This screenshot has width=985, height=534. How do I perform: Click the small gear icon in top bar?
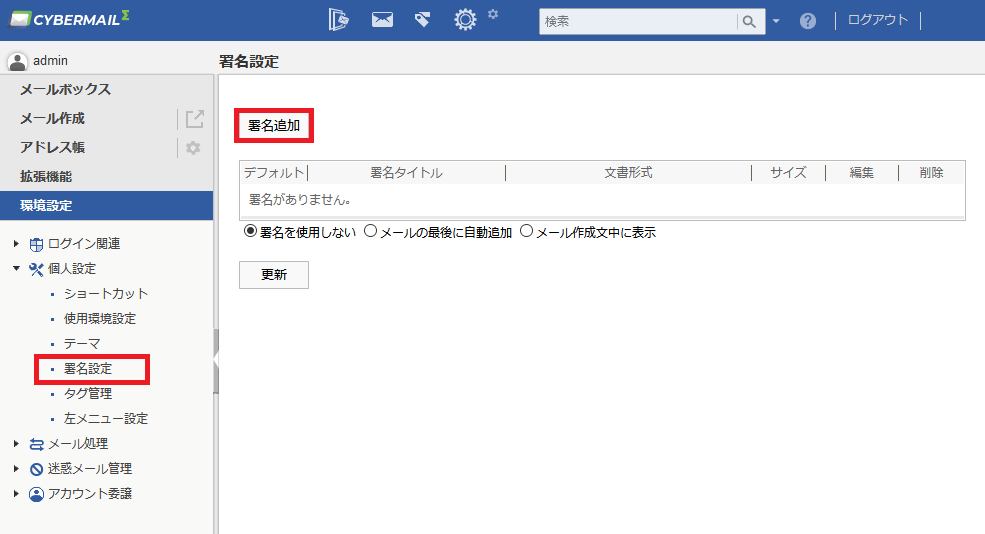[x=493, y=14]
